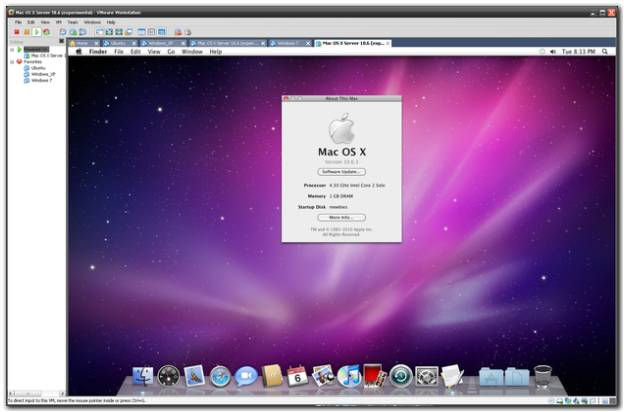This screenshot has height=412, width=624.
Task: Open the Go menu in Mac menu bar
Action: click(x=171, y=52)
